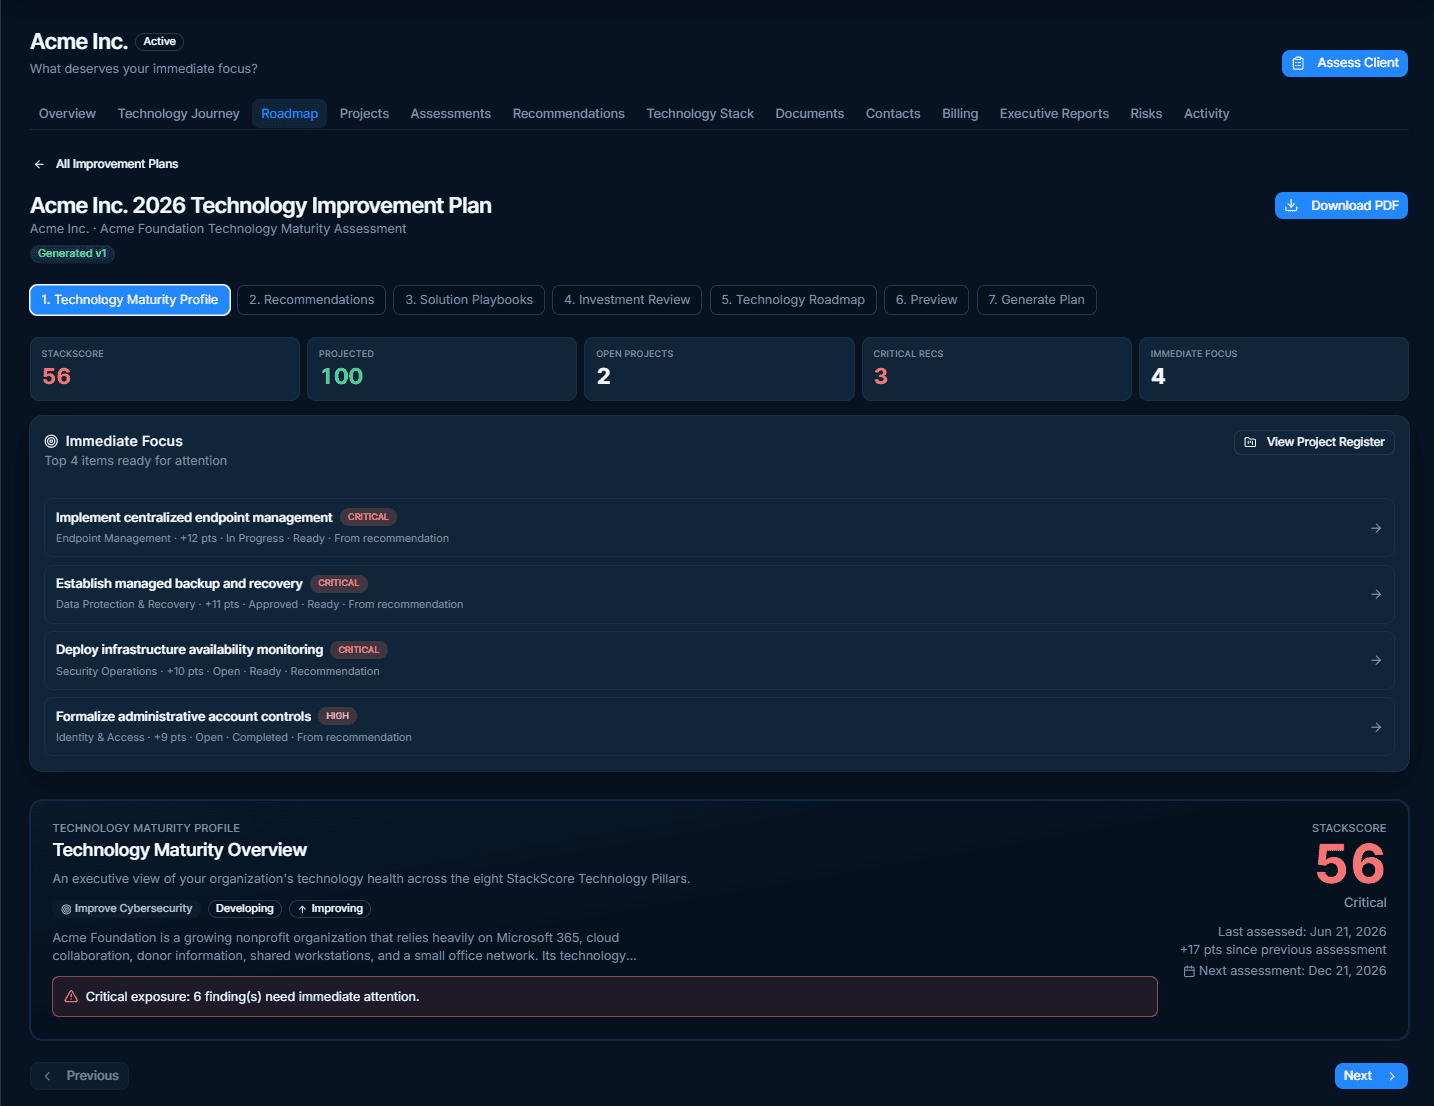Click the Previous button
Screen dimensions: 1434x1106
pos(80,1076)
